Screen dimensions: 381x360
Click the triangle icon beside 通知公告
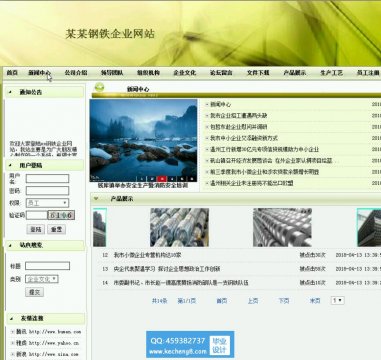click(x=10, y=92)
